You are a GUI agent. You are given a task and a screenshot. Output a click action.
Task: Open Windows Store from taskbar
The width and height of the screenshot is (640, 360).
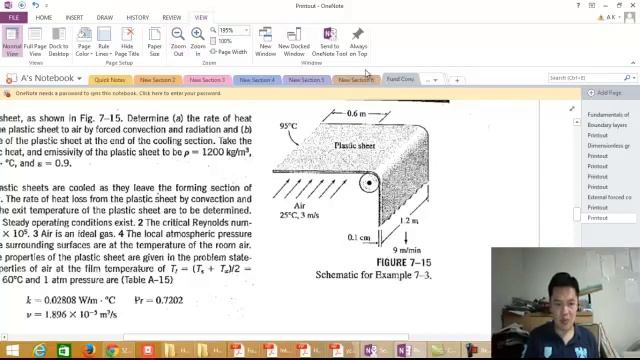coord(64,351)
